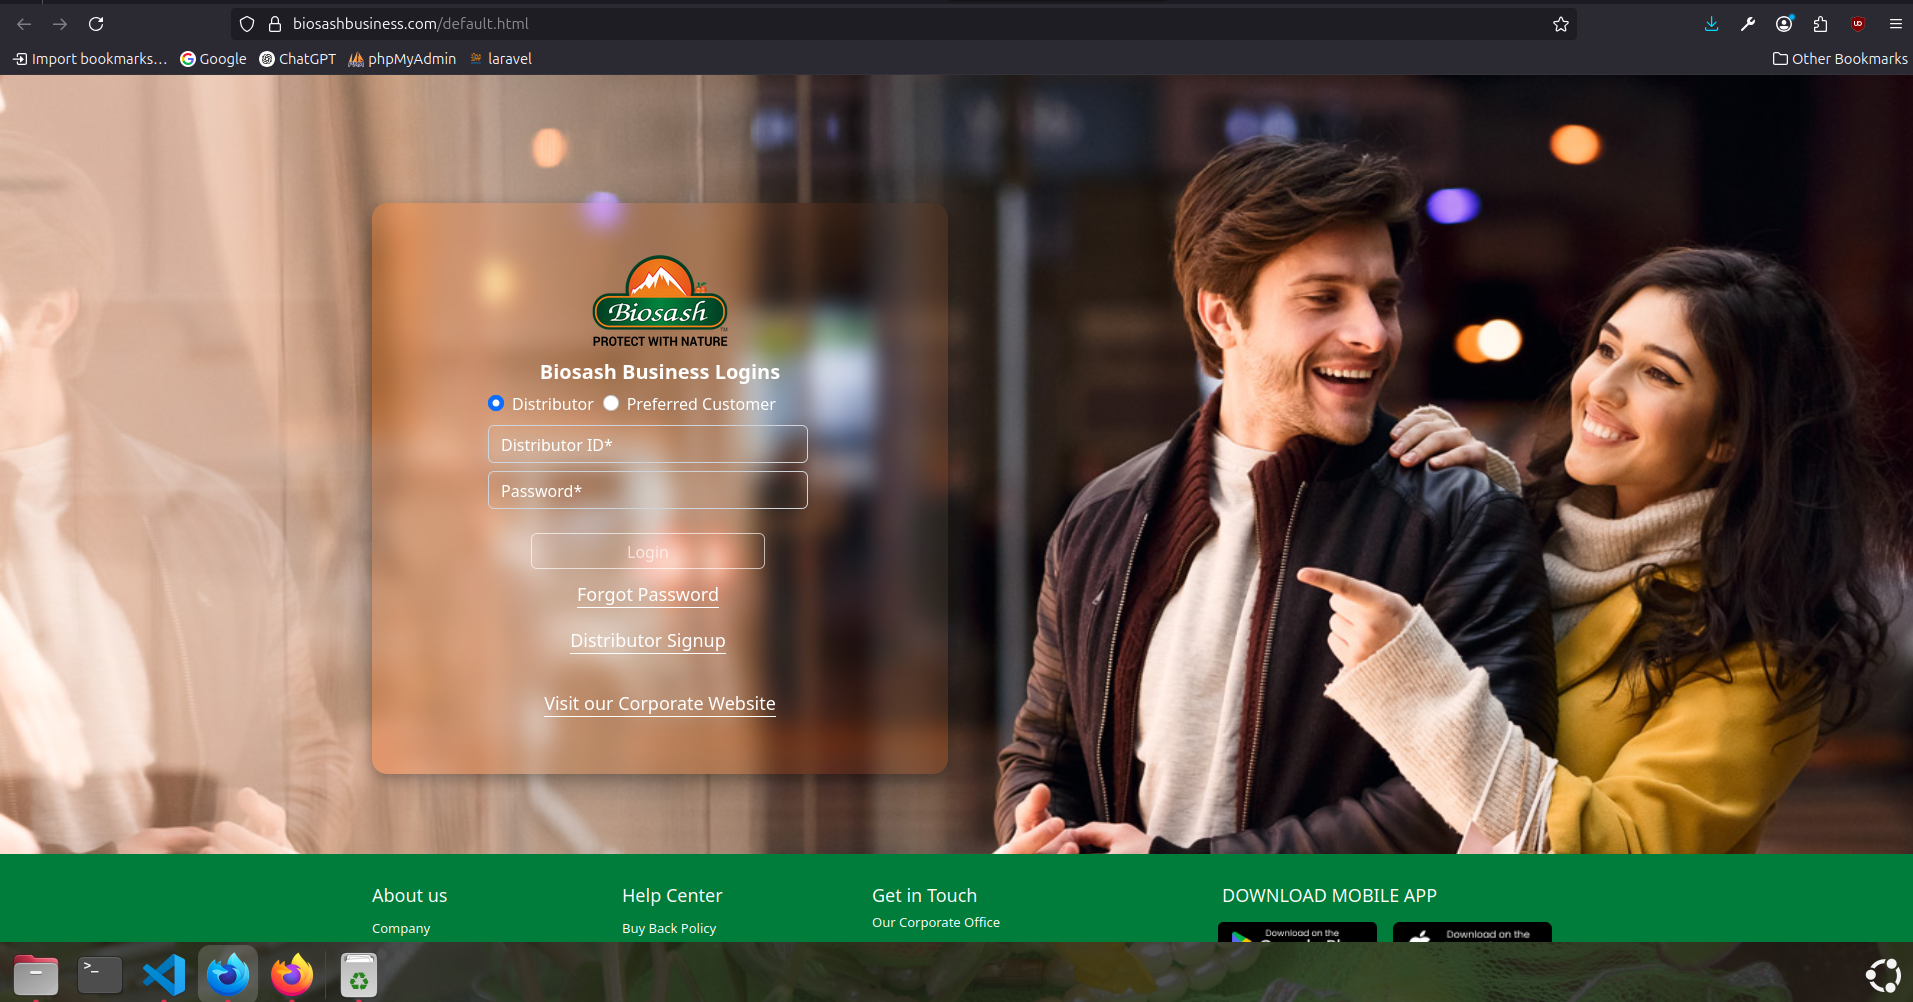
Task: Open the Terminal from the dock
Action: tap(100, 975)
